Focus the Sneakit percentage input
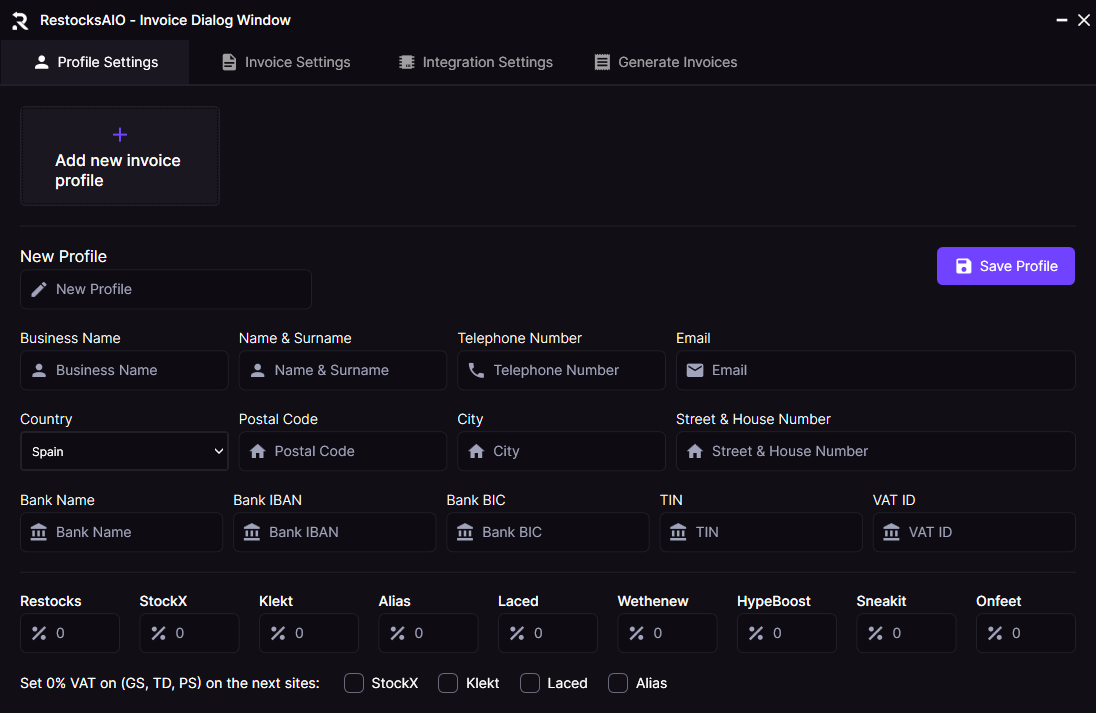Screen dimensions: 1096x713 (907, 633)
